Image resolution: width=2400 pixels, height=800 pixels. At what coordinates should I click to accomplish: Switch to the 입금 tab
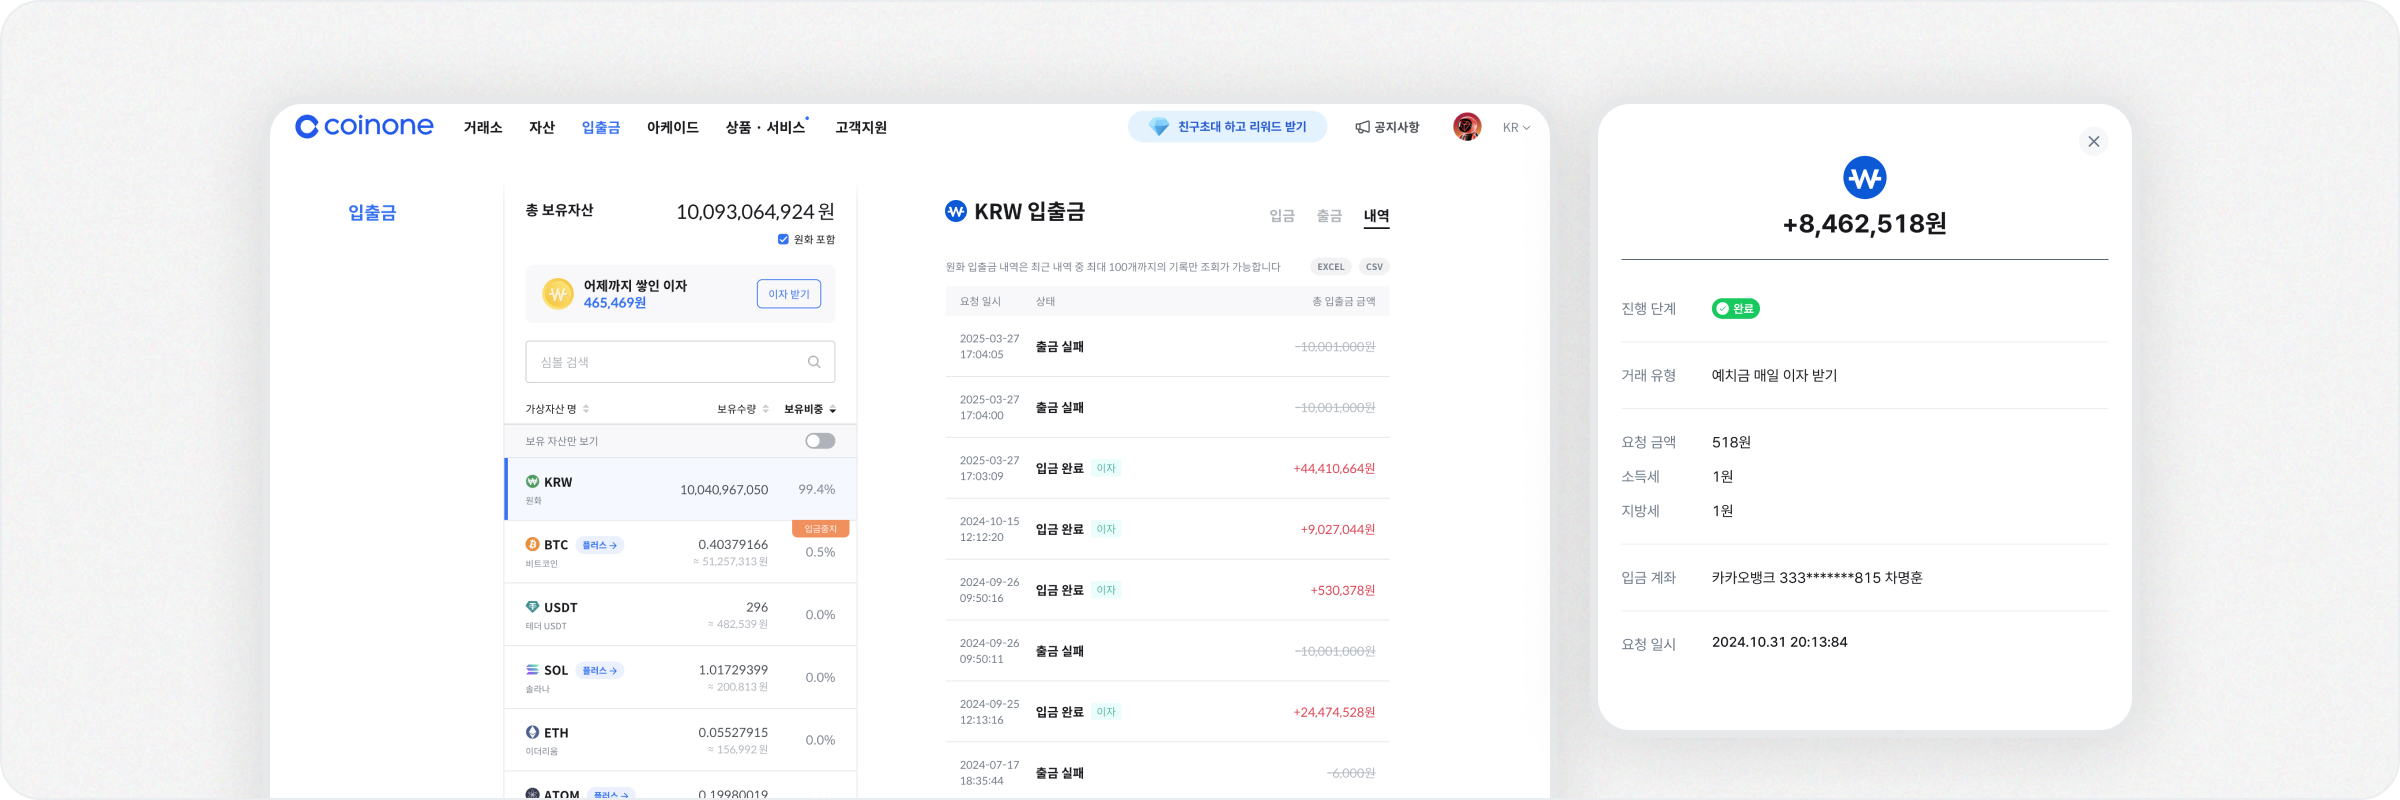pos(1282,216)
